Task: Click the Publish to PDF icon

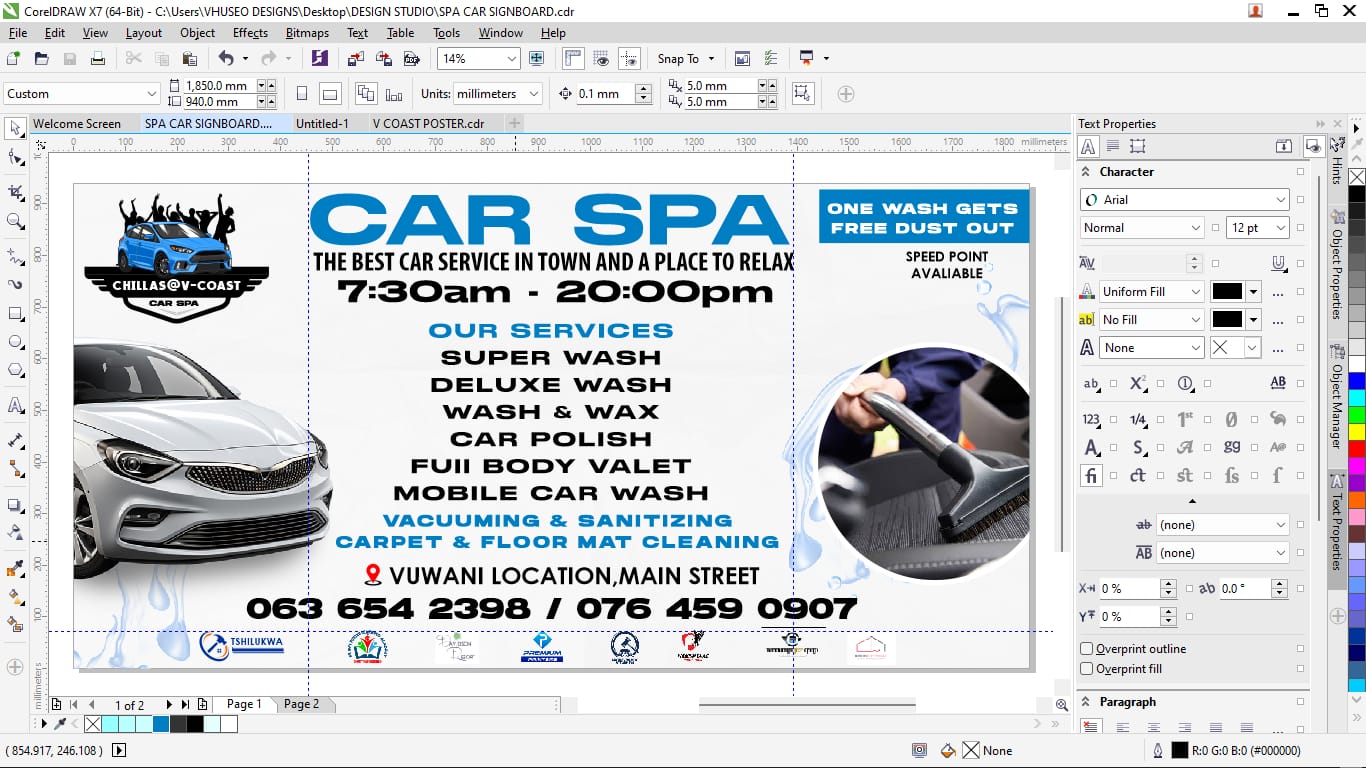Action: point(410,59)
